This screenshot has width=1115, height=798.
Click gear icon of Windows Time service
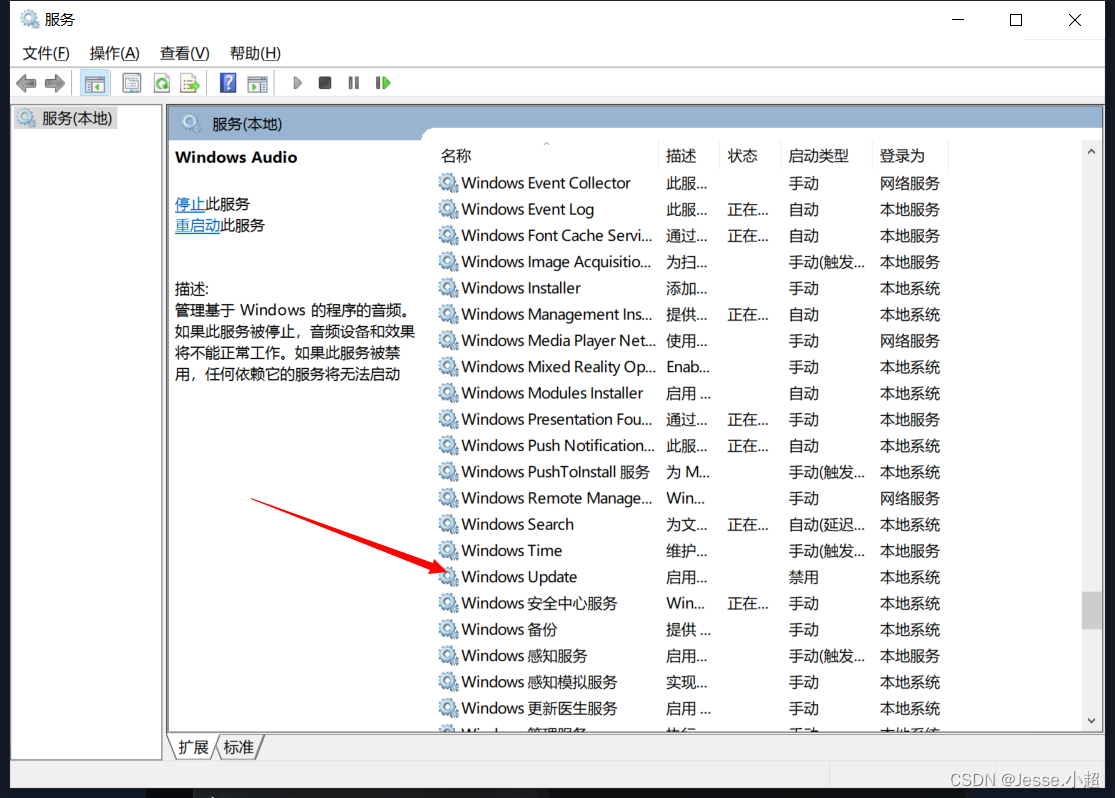tap(448, 550)
